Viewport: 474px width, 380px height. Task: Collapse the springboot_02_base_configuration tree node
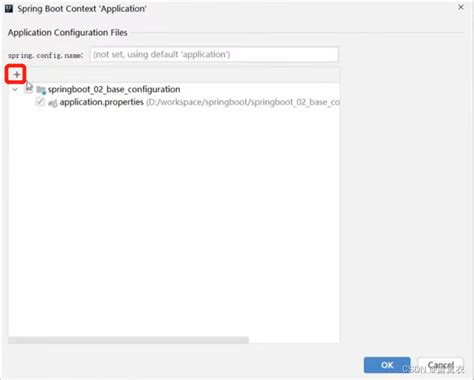[15, 89]
